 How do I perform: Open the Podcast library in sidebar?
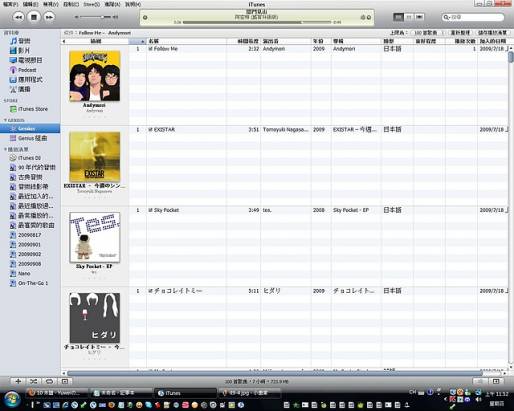click(23, 70)
